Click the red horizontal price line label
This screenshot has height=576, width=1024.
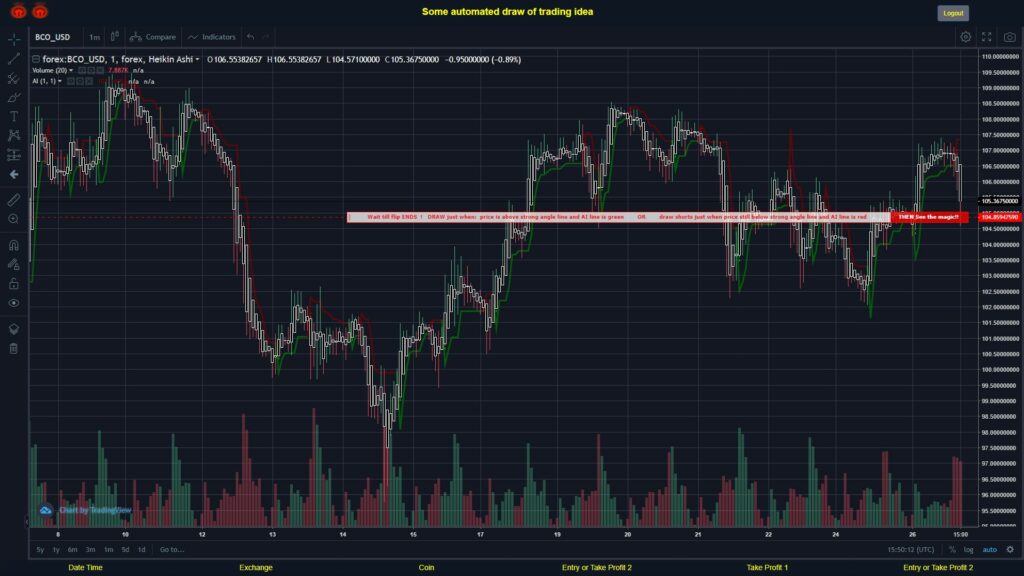[x=1000, y=217]
